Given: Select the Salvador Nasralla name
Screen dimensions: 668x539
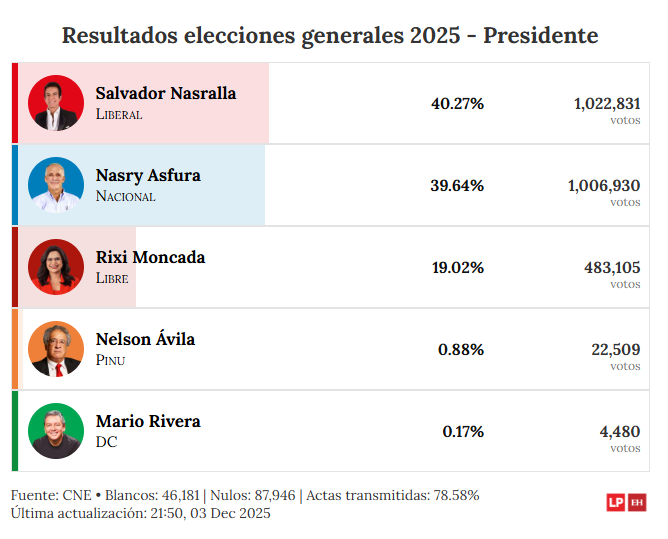Looking at the screenshot, I should coord(166,93).
